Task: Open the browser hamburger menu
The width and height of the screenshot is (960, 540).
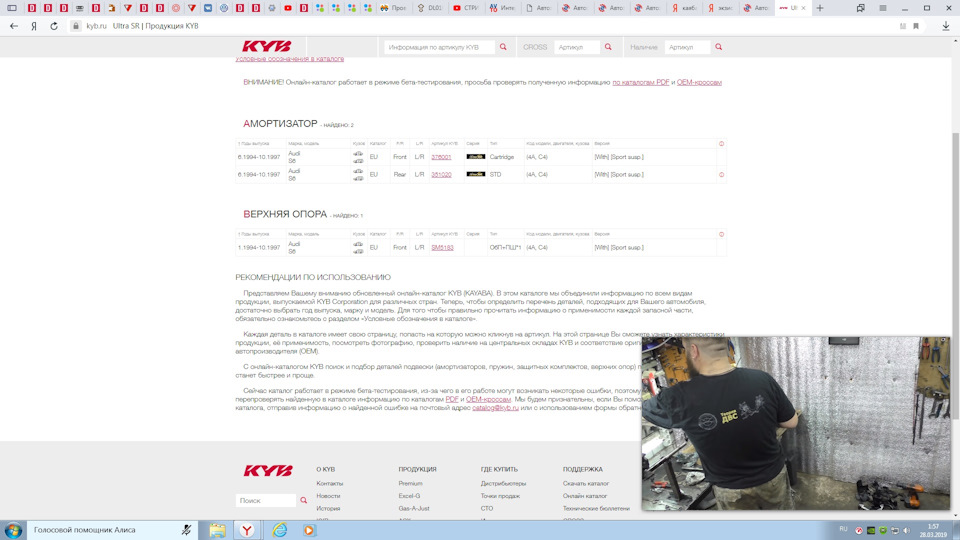Action: pyautogui.click(x=883, y=8)
